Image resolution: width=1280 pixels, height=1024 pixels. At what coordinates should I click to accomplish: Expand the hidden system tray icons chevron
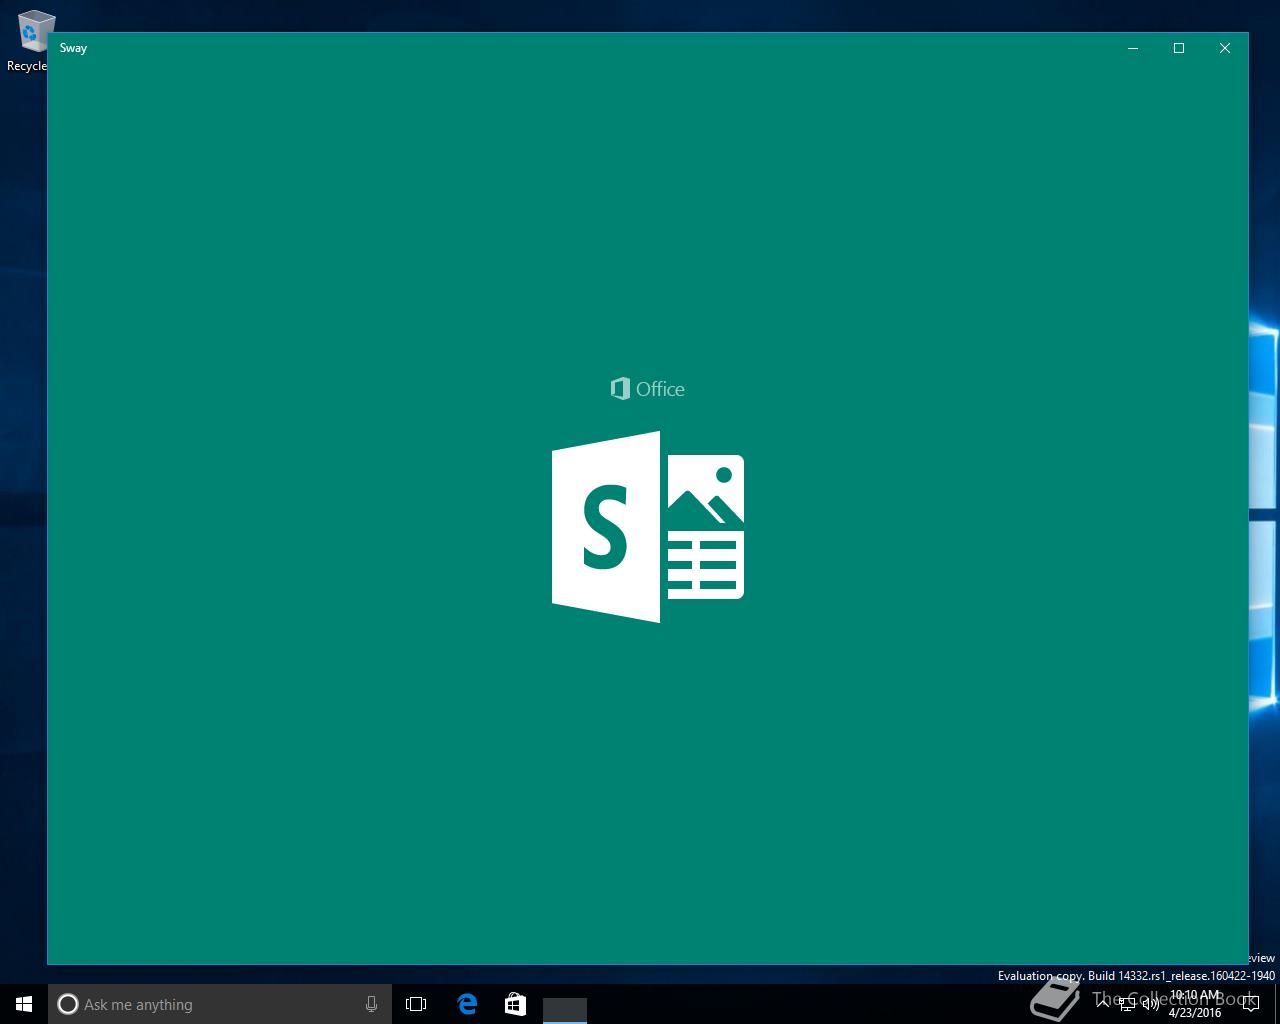(x=1104, y=1004)
